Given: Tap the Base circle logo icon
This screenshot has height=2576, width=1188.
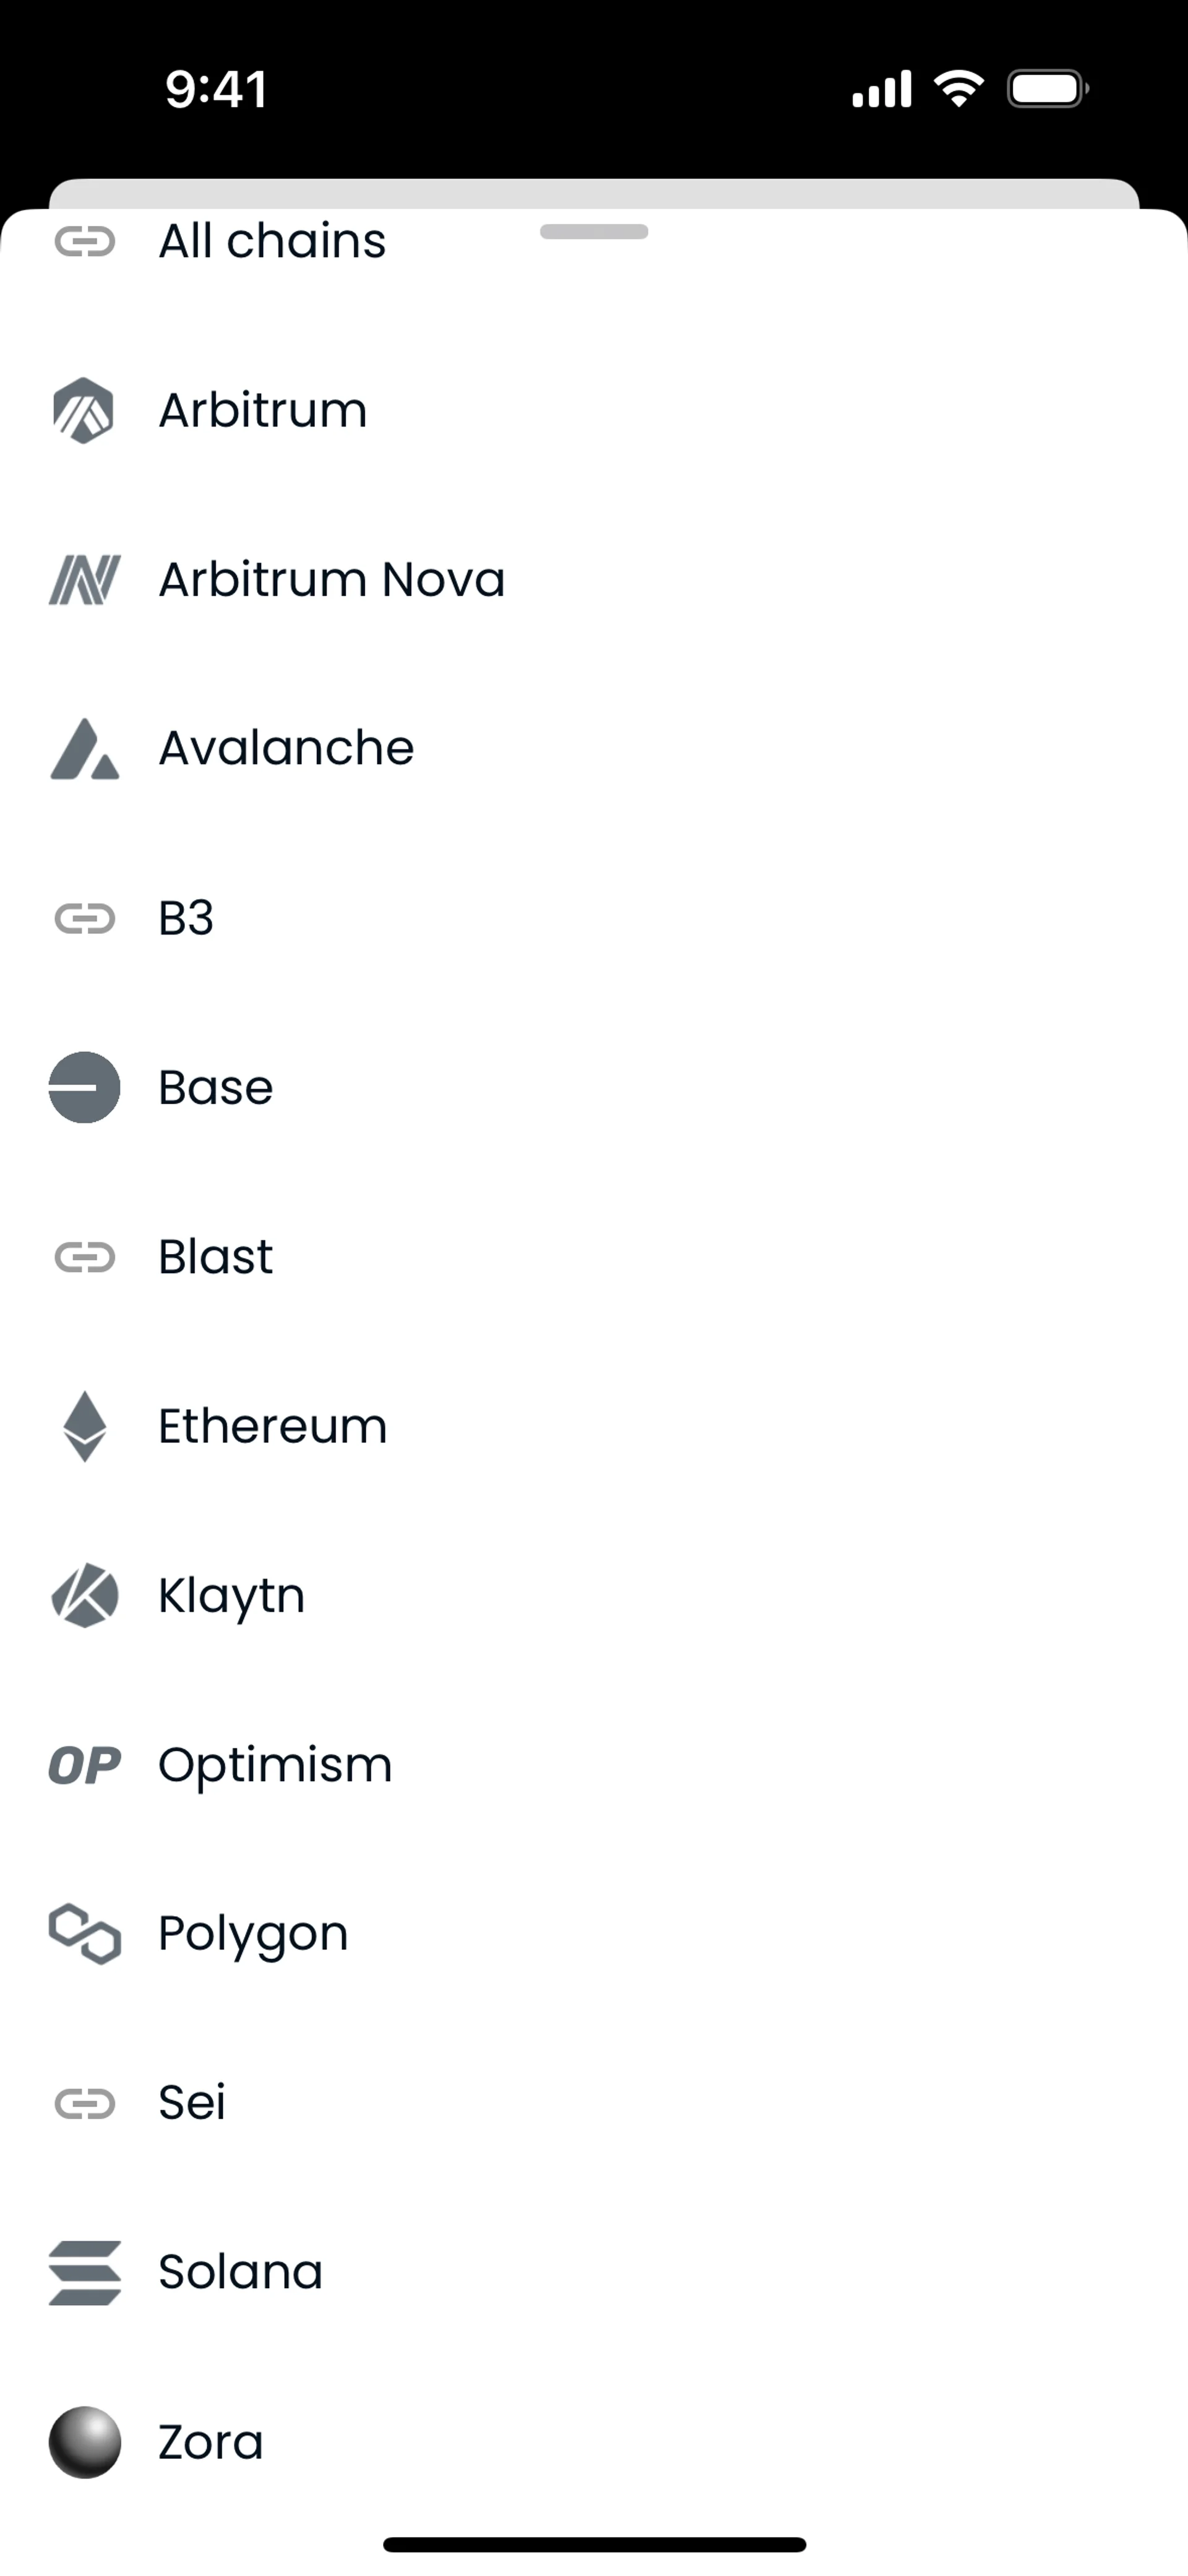Looking at the screenshot, I should [x=84, y=1087].
